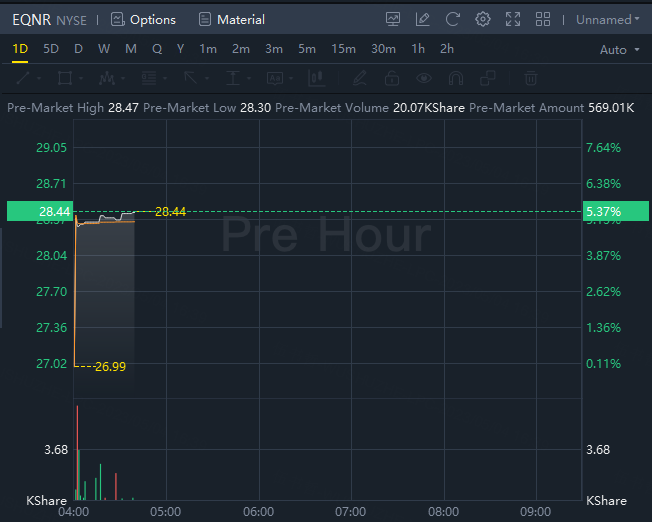Viewport: 652px width, 522px height.
Task: Delete drawings with the trash icon
Action: coord(531,78)
